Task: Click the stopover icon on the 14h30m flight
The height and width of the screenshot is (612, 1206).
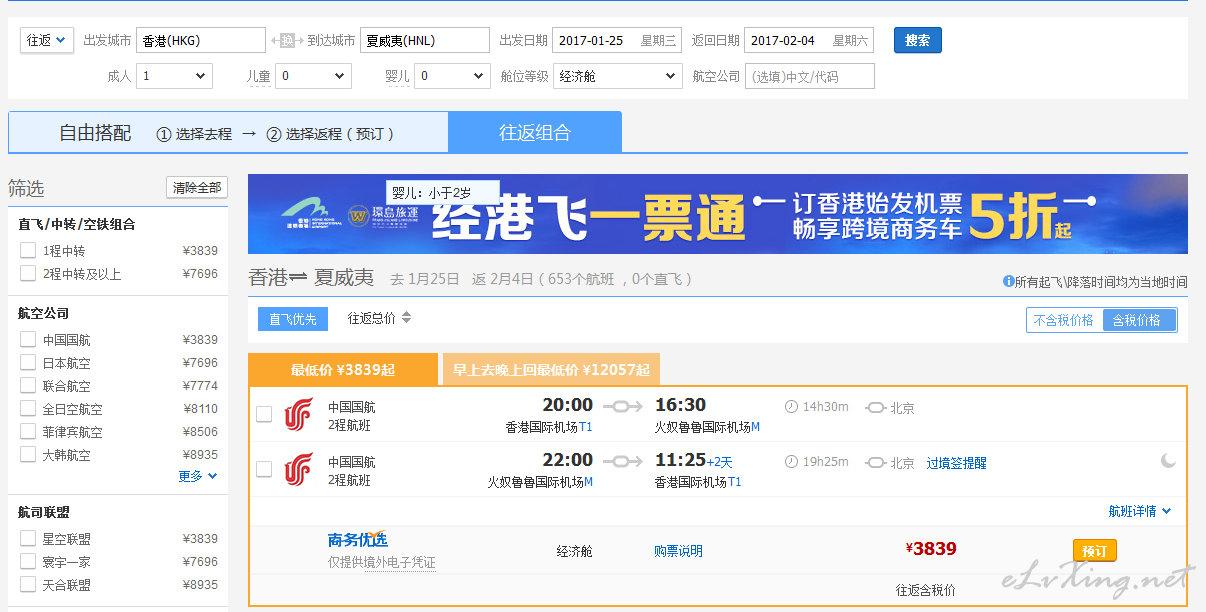Action: click(x=876, y=408)
